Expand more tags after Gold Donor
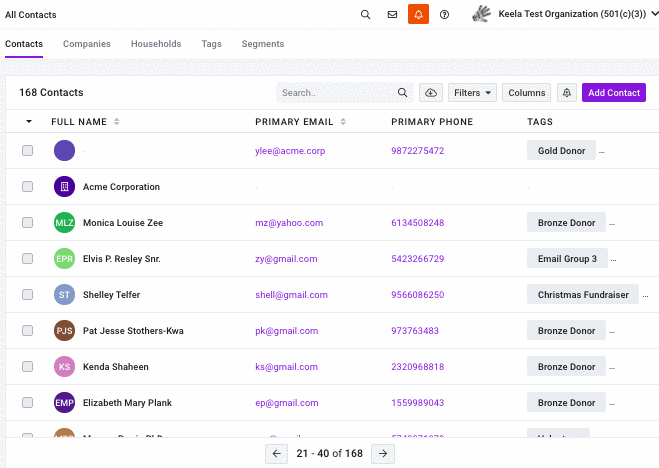 tap(602, 152)
